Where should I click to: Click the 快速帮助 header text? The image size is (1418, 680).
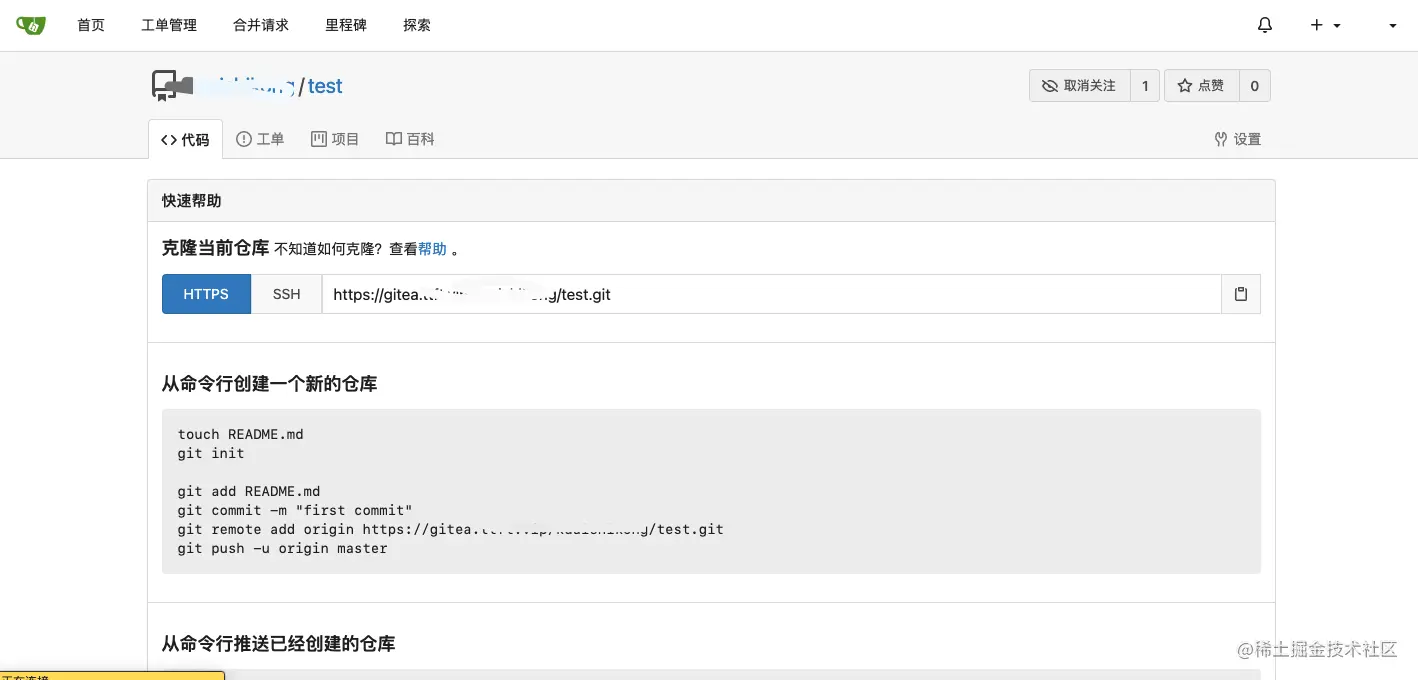click(192, 201)
